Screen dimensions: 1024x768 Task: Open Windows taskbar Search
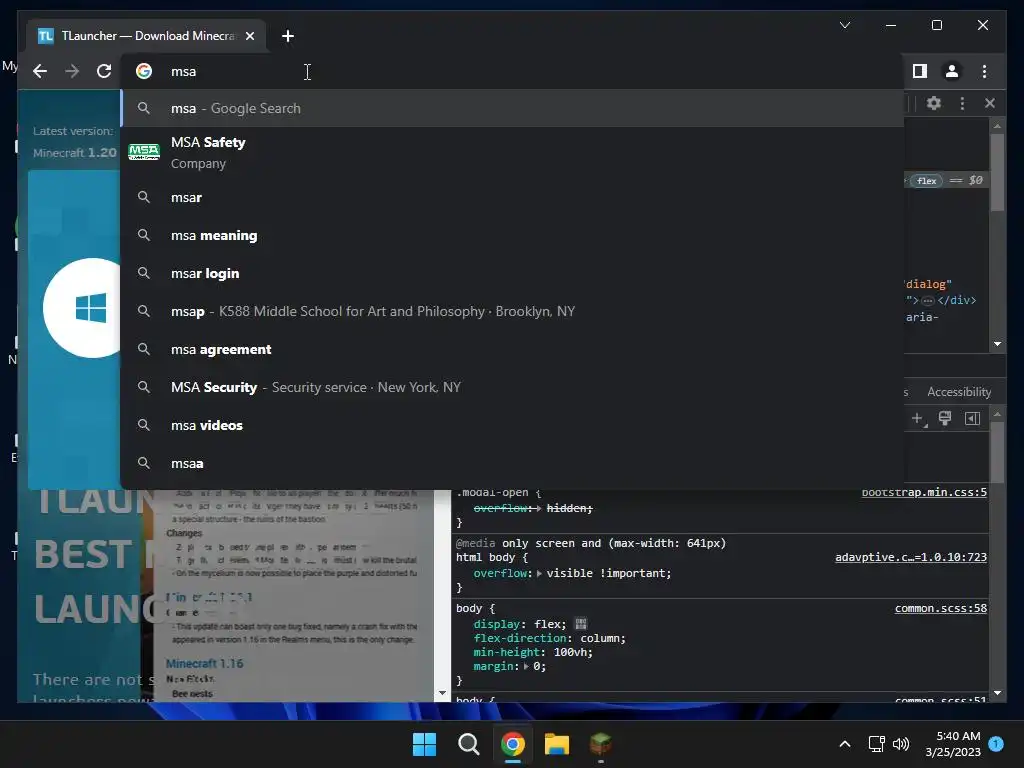[468, 744]
